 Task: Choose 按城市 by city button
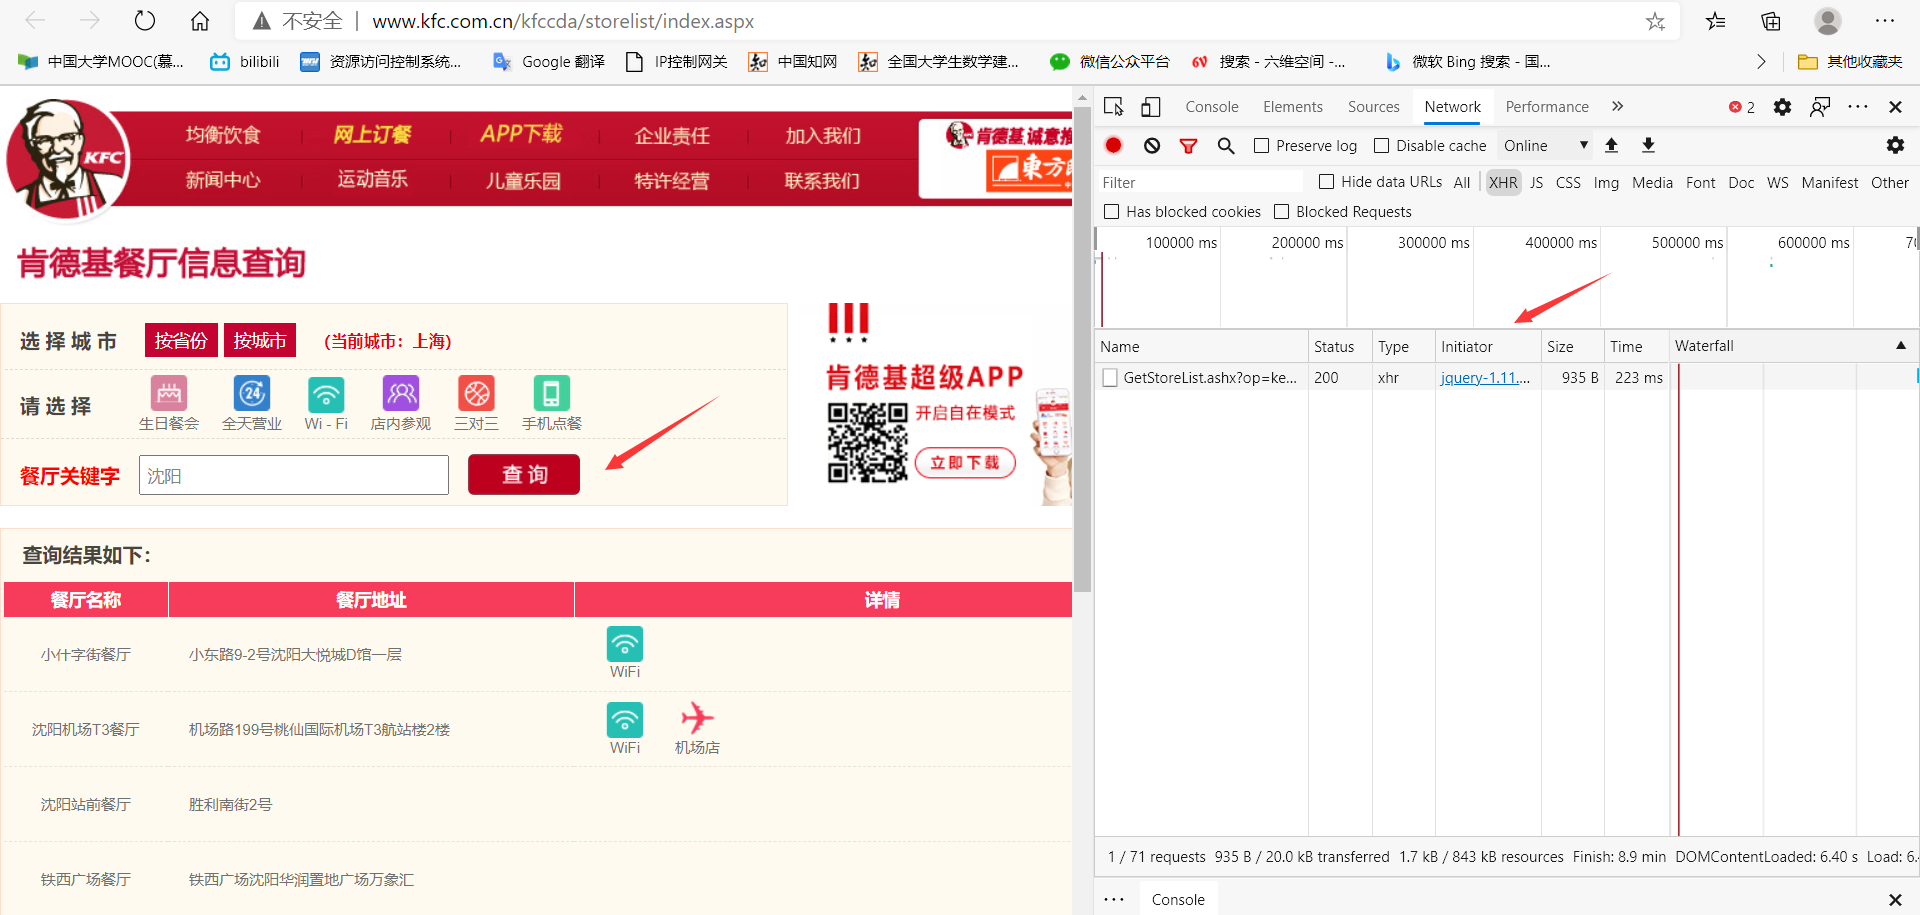pyautogui.click(x=260, y=341)
